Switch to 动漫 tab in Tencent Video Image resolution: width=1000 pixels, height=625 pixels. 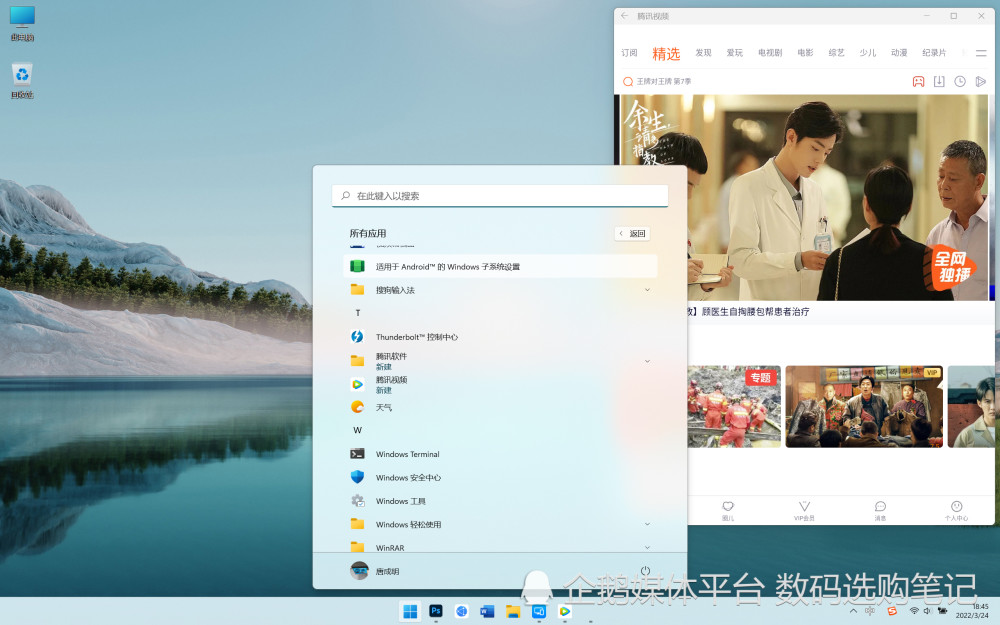pos(899,53)
